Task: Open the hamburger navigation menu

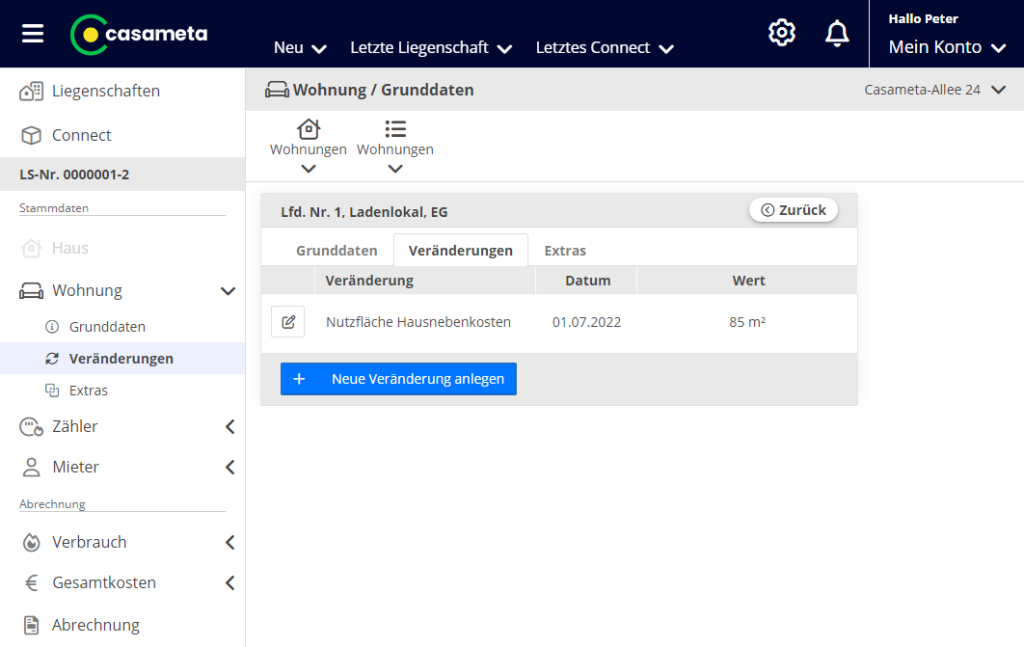Action: 33,33
